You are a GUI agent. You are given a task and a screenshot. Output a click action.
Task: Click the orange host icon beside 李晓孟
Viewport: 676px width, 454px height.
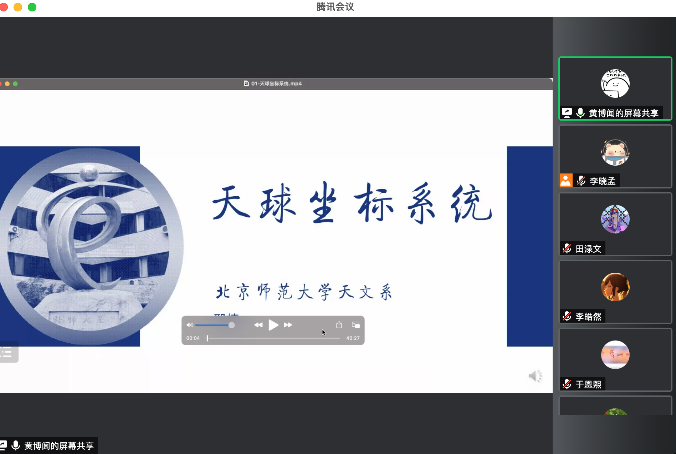(566, 181)
